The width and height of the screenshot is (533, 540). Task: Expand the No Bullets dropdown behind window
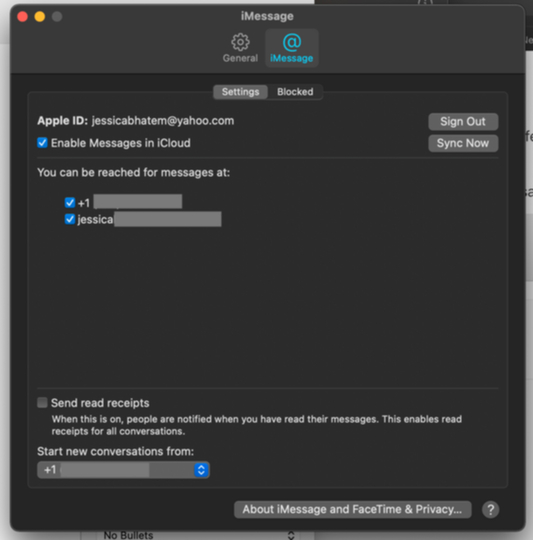click(291, 535)
